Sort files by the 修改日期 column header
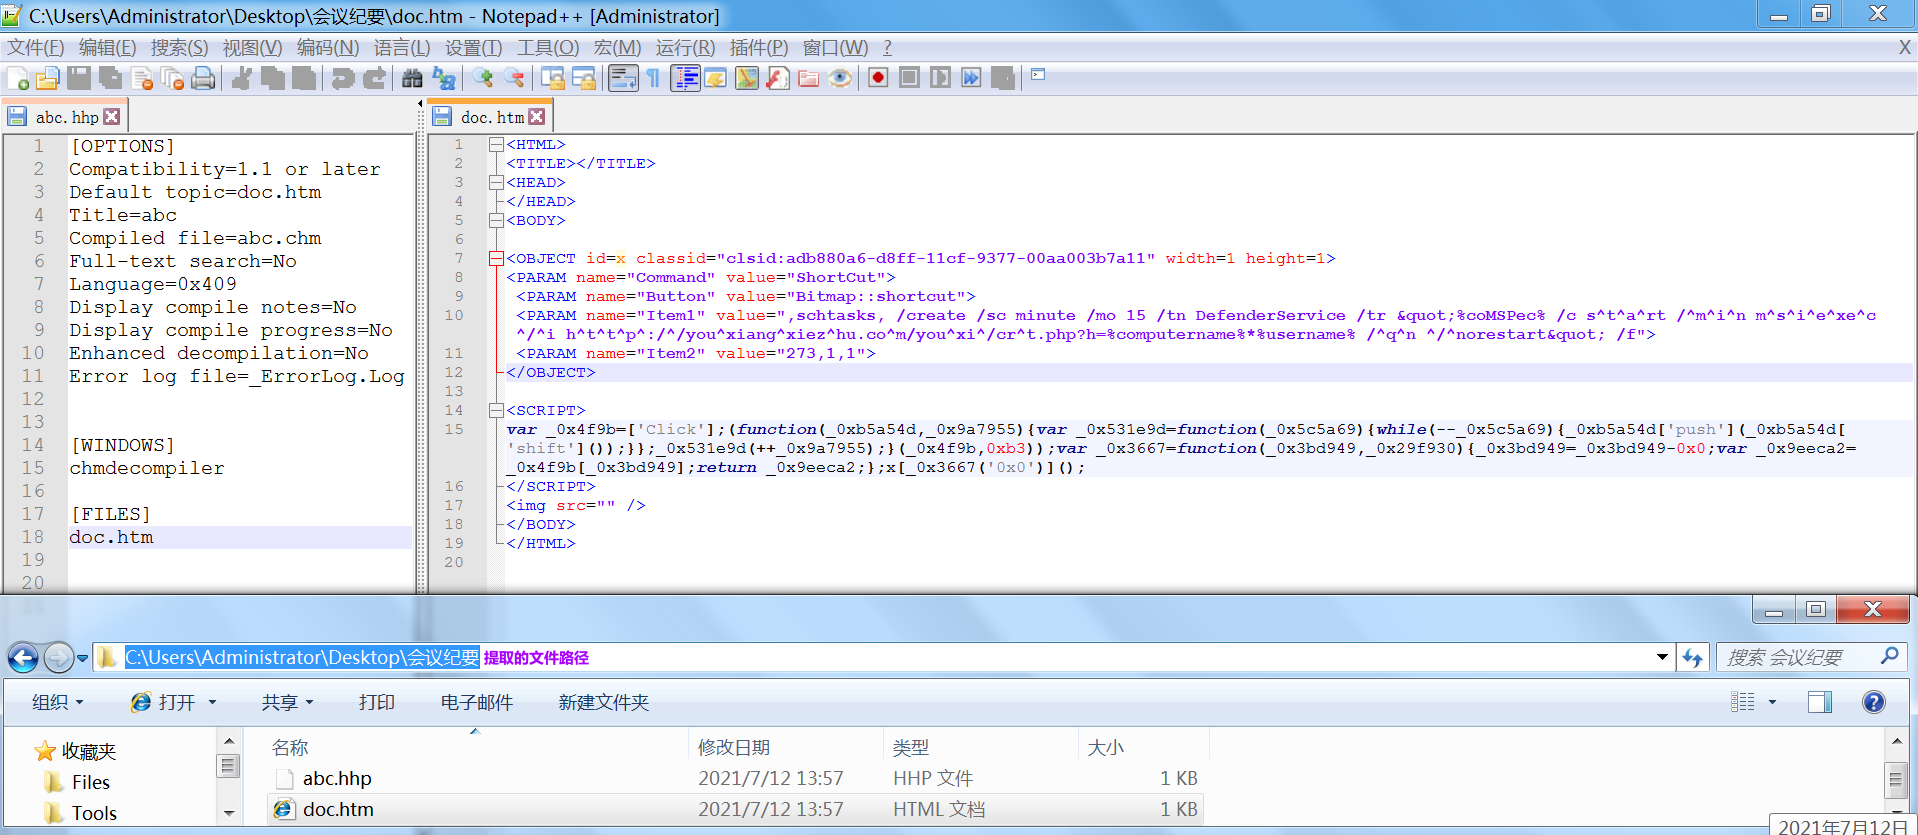 [x=785, y=747]
